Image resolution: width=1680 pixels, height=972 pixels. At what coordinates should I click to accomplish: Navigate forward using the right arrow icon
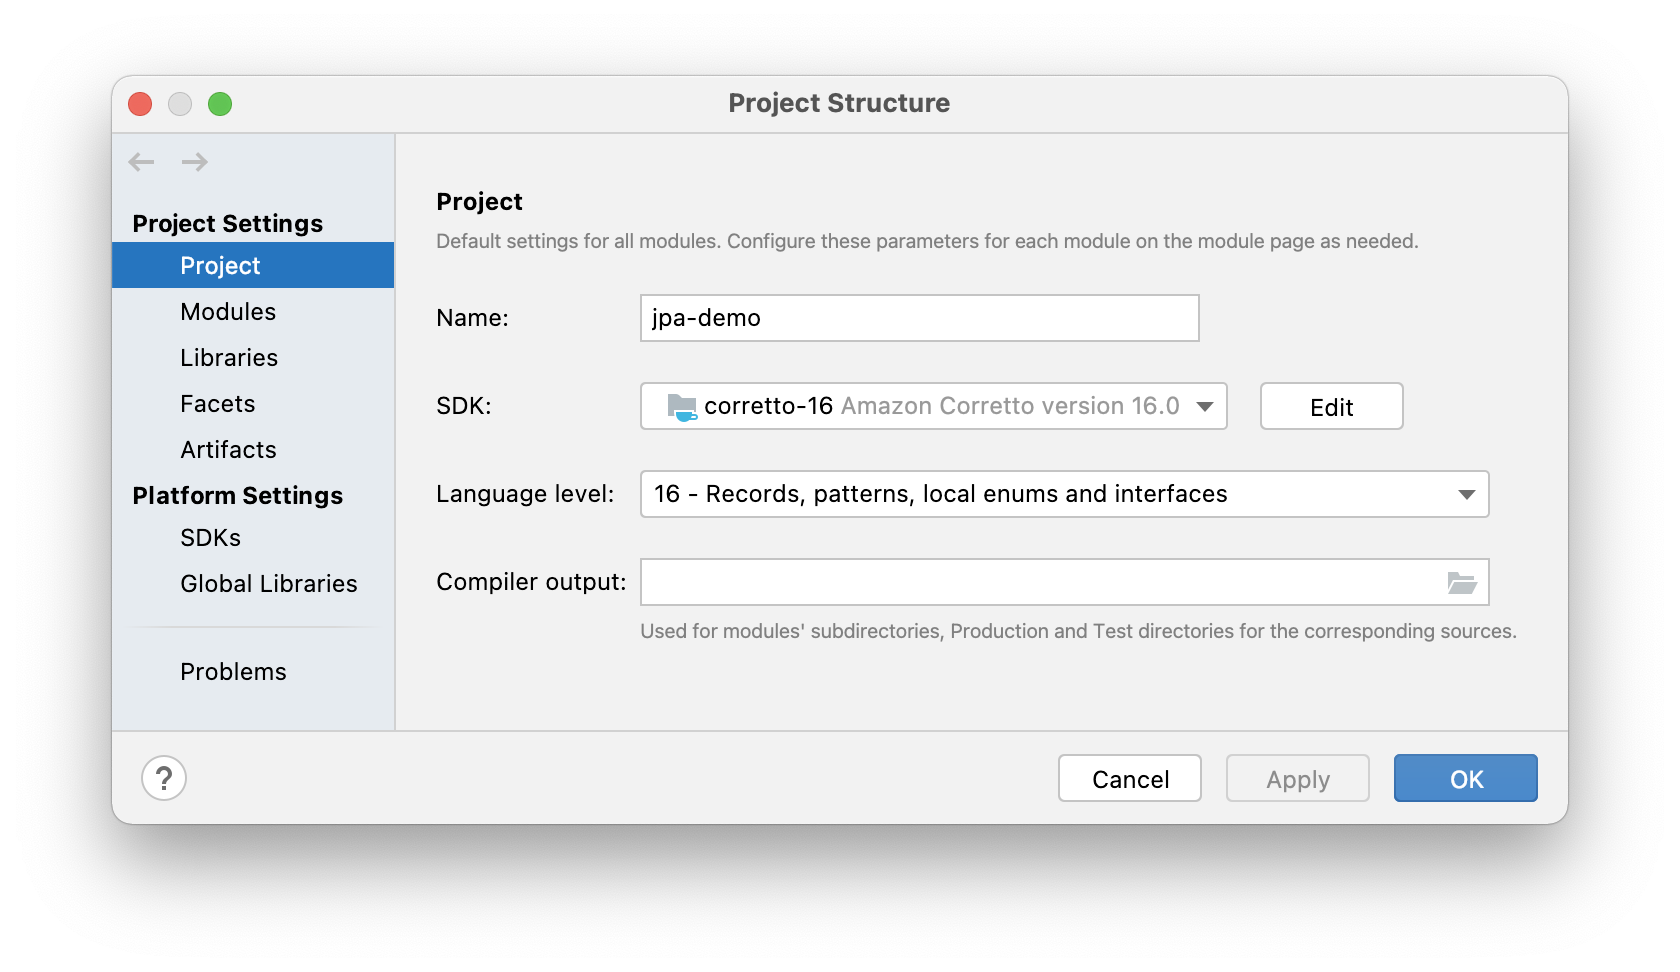[x=195, y=161]
